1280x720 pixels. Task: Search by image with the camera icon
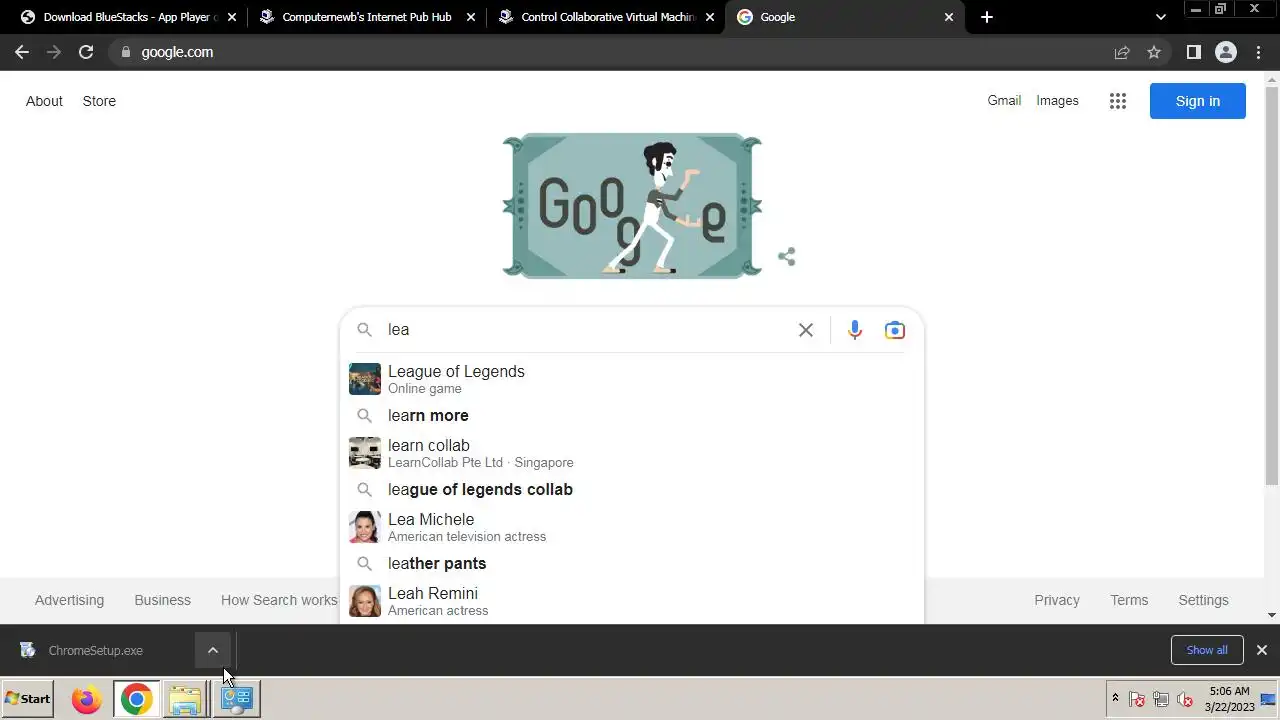coord(895,330)
